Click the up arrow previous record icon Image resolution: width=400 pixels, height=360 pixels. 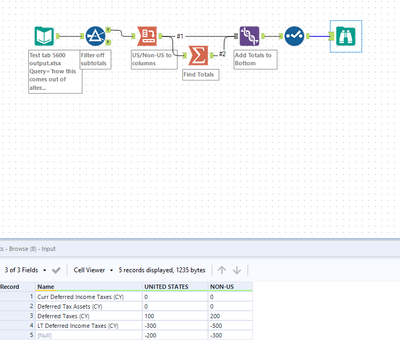click(222, 270)
